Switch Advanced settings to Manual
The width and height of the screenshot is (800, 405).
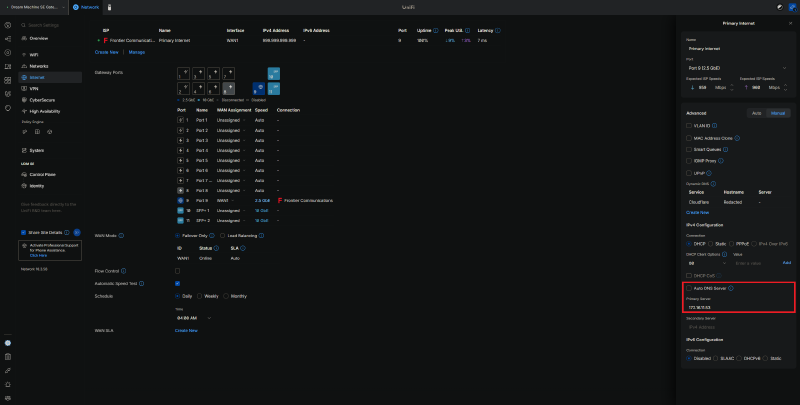(778, 113)
